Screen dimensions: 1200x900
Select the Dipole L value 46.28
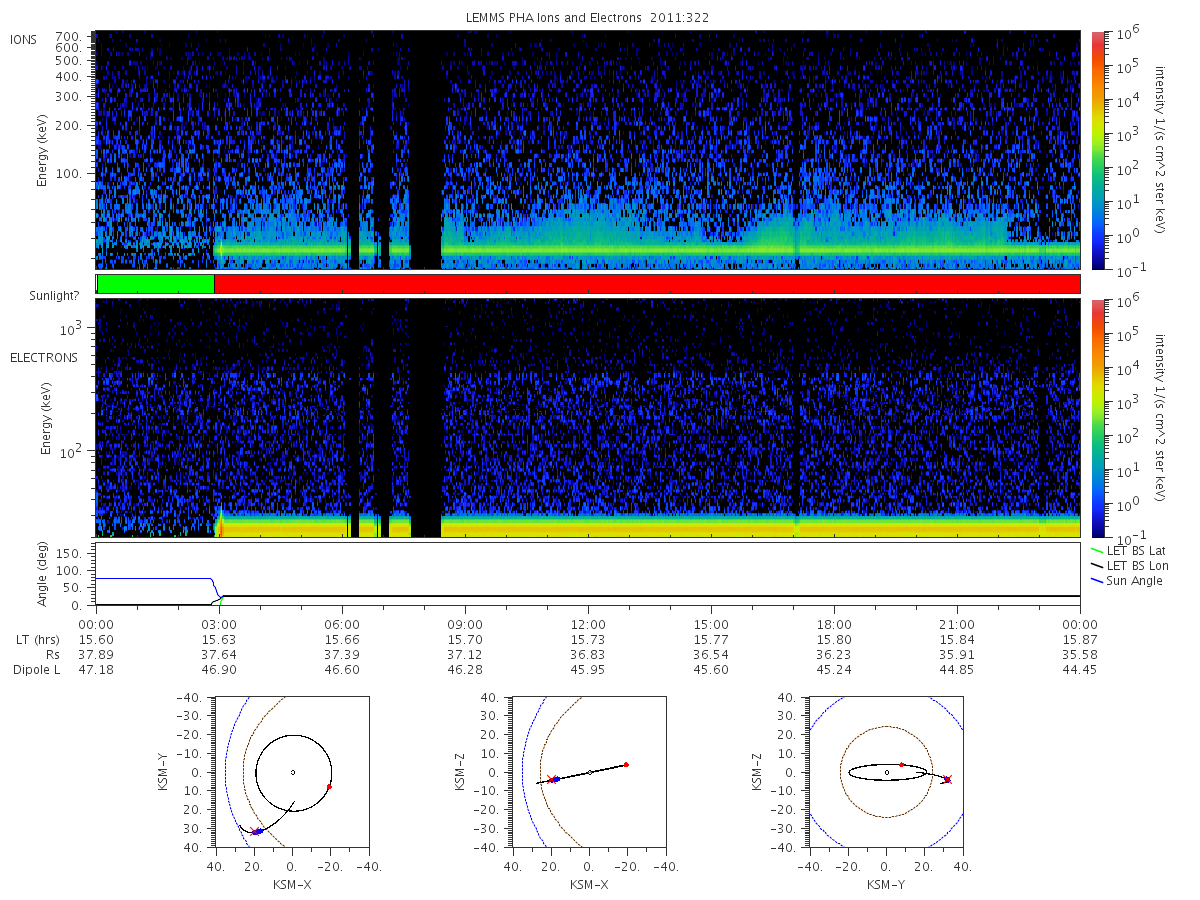465,670
